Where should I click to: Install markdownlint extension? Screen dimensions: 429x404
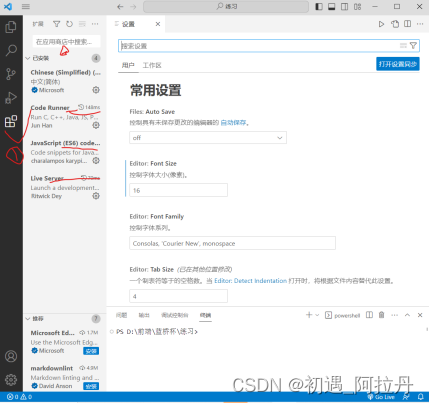click(91, 386)
